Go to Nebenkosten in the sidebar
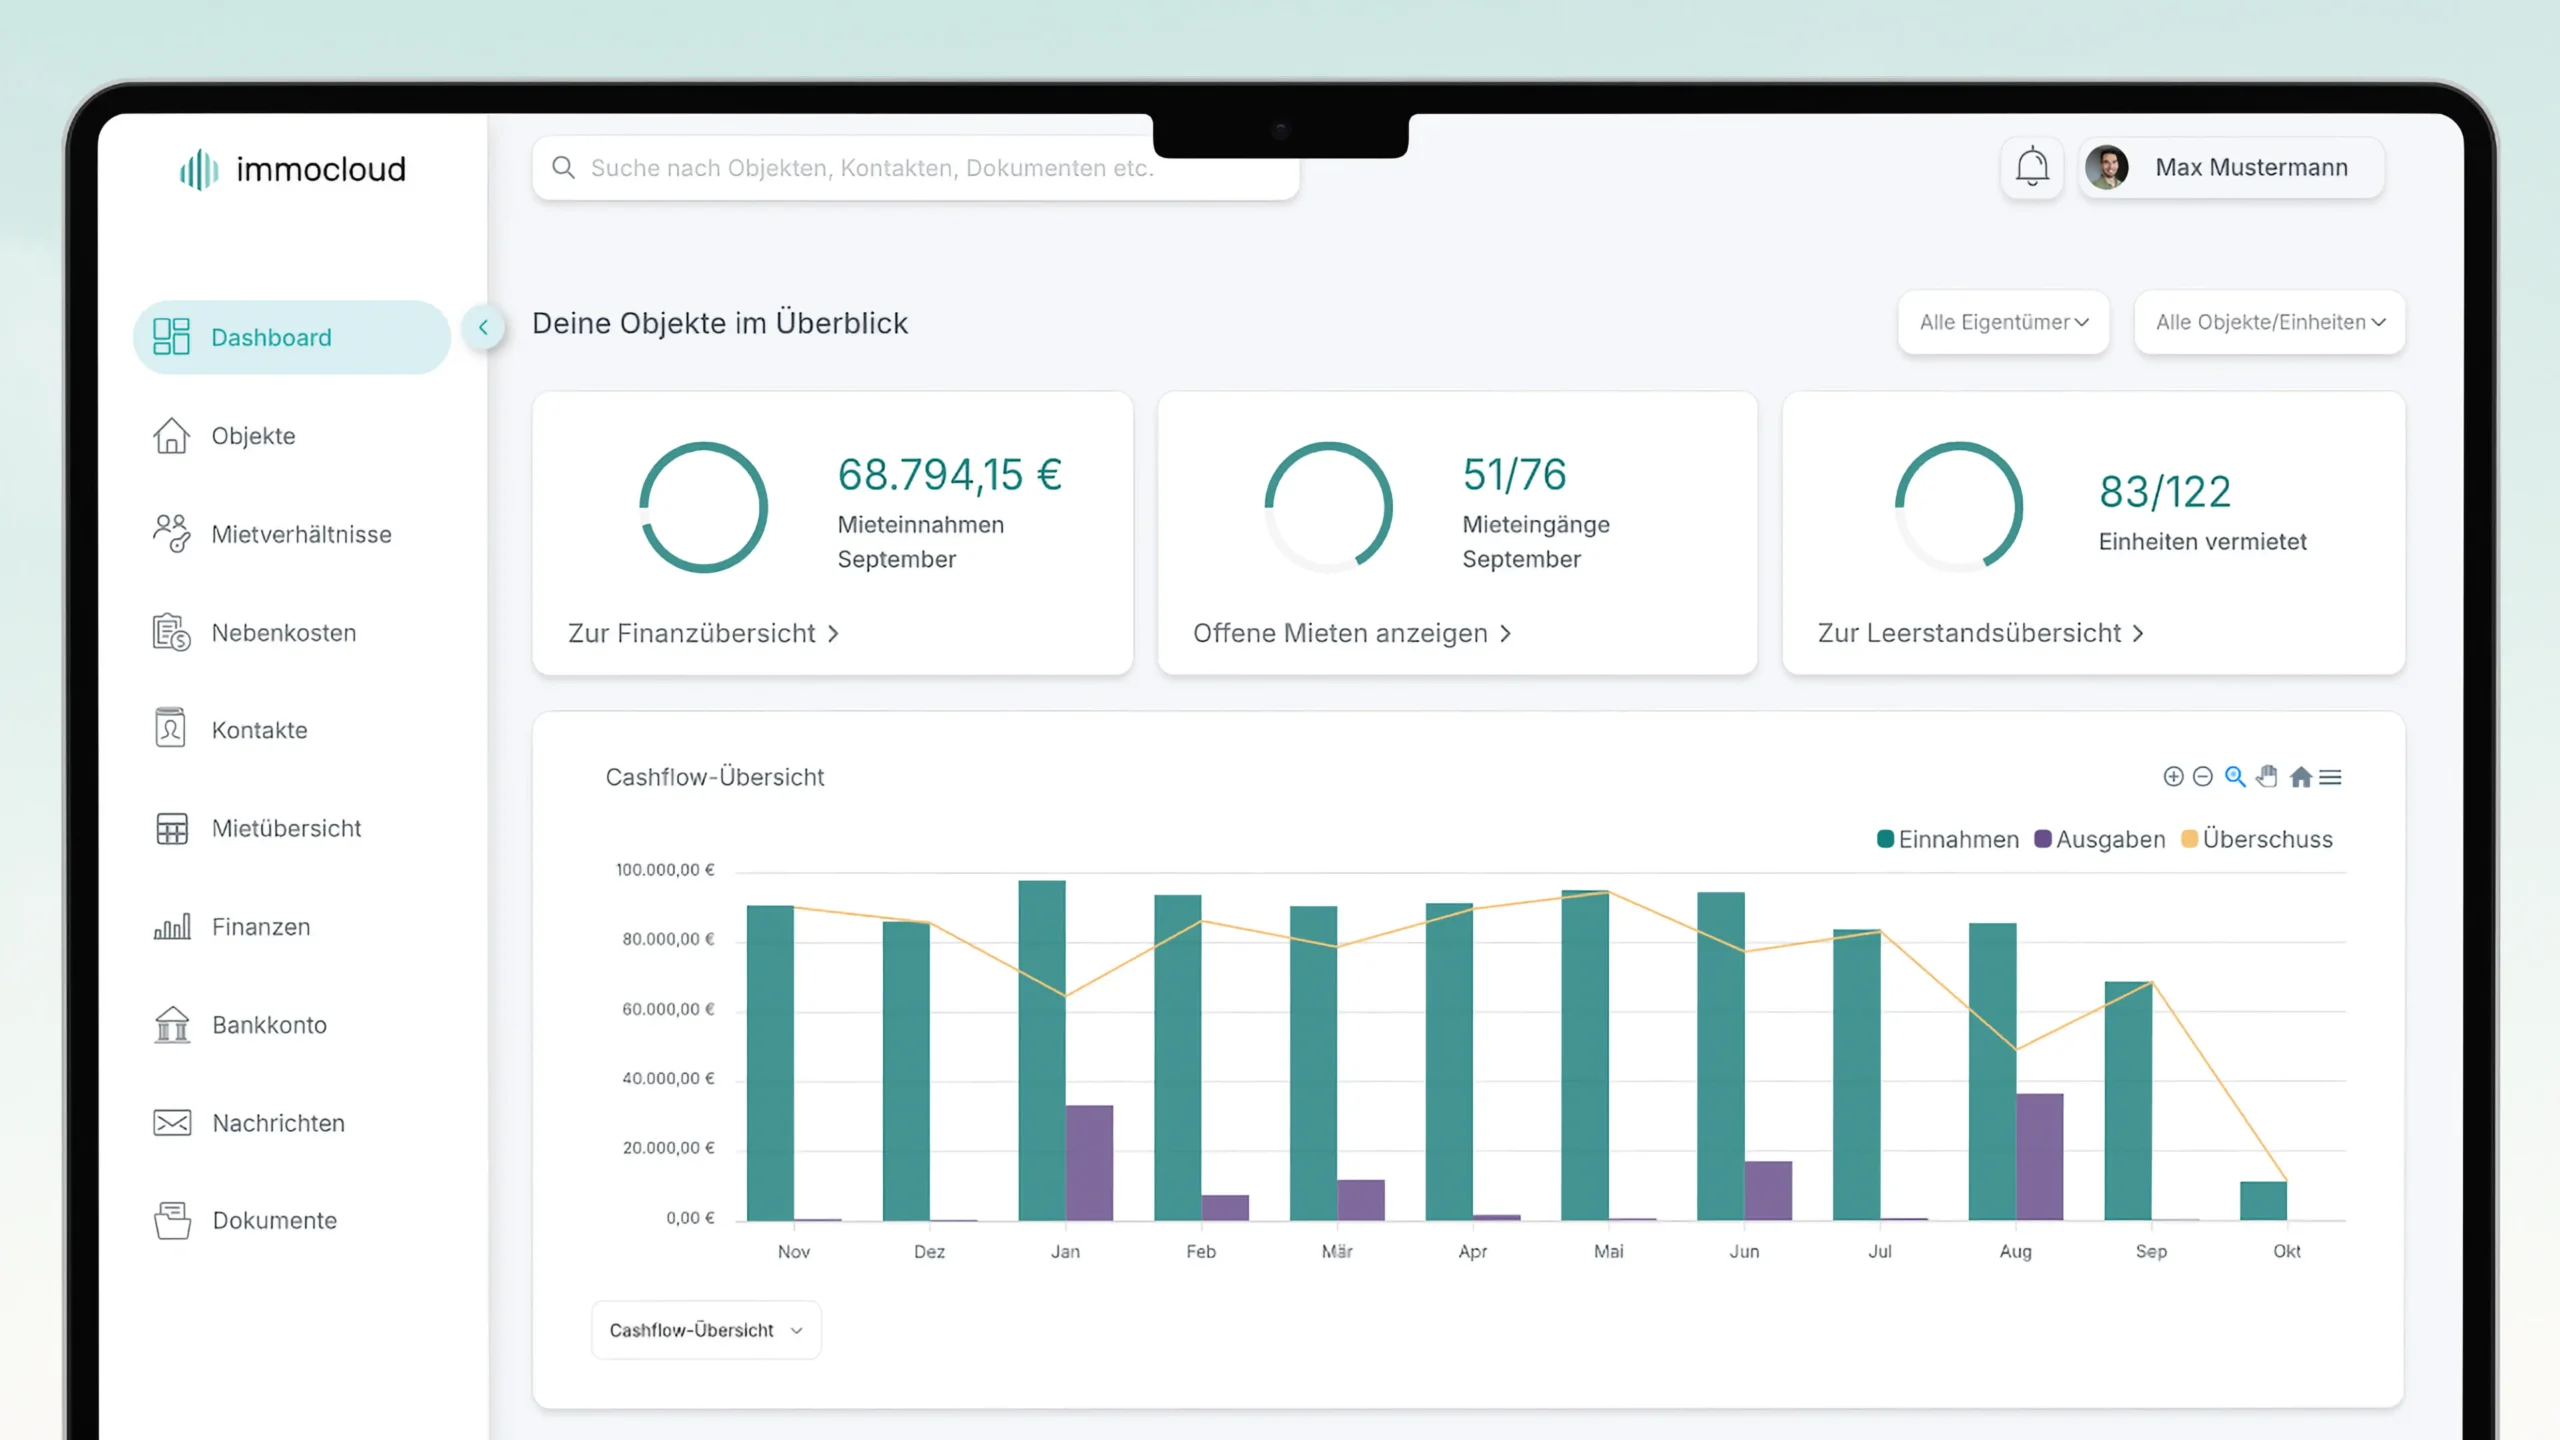The width and height of the screenshot is (2560, 1440). point(283,633)
